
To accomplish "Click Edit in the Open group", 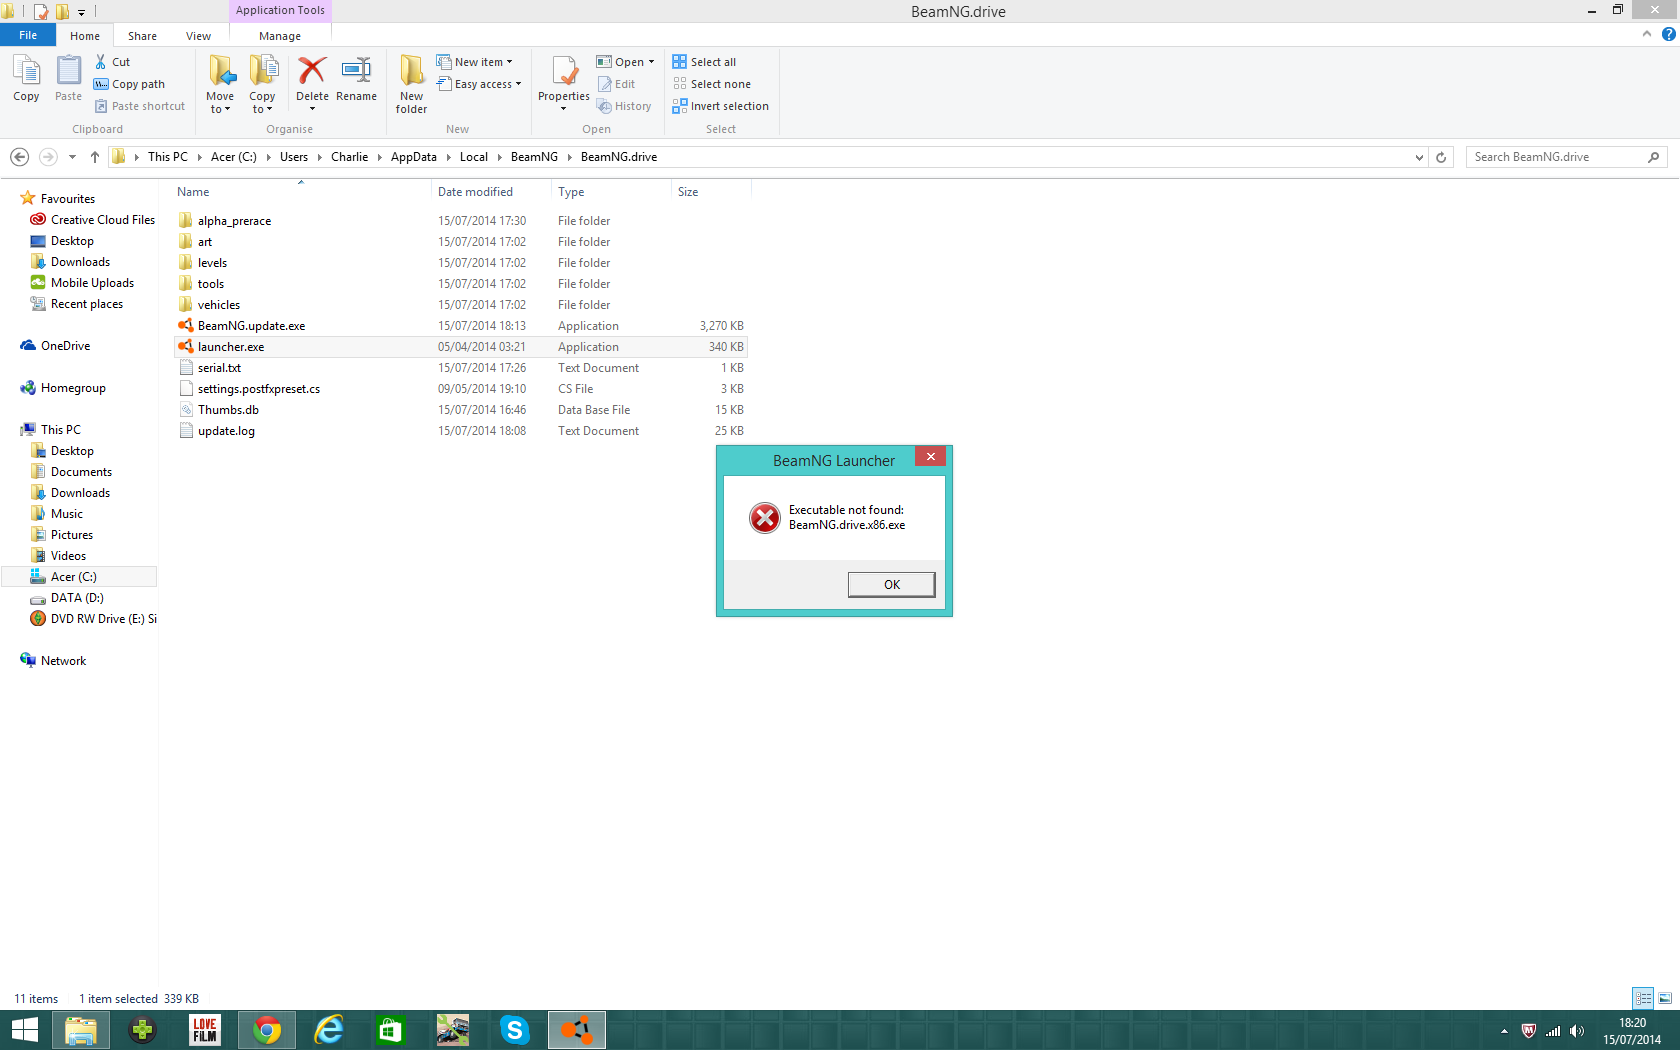I will 616,84.
